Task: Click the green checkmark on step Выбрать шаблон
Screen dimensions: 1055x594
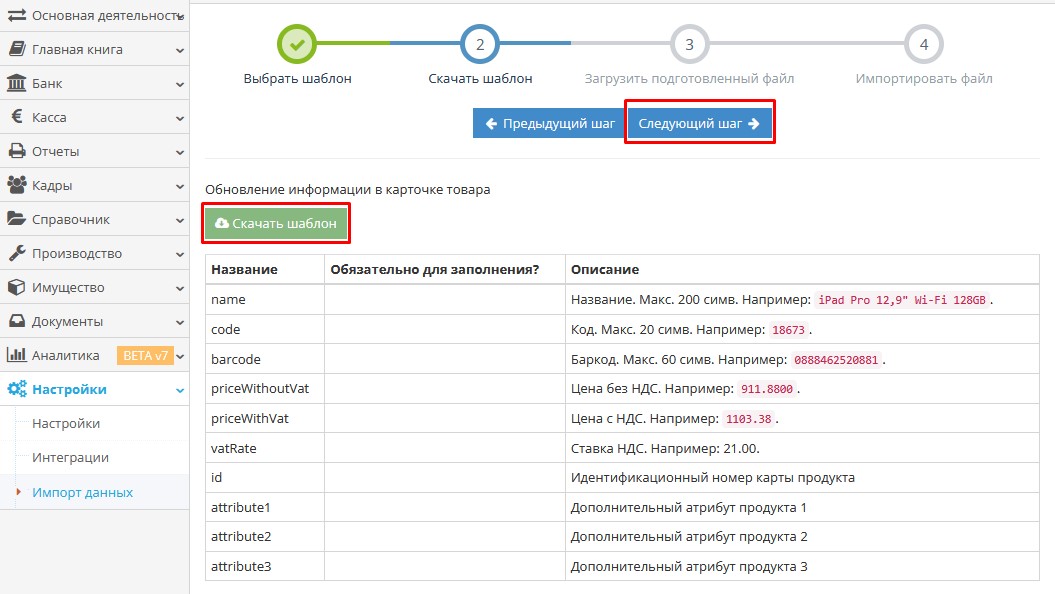Action: coord(299,44)
